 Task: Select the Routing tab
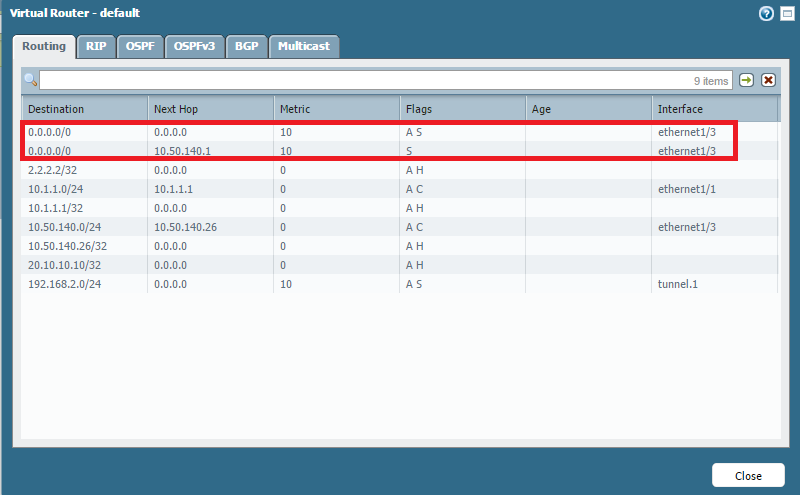[x=44, y=46]
